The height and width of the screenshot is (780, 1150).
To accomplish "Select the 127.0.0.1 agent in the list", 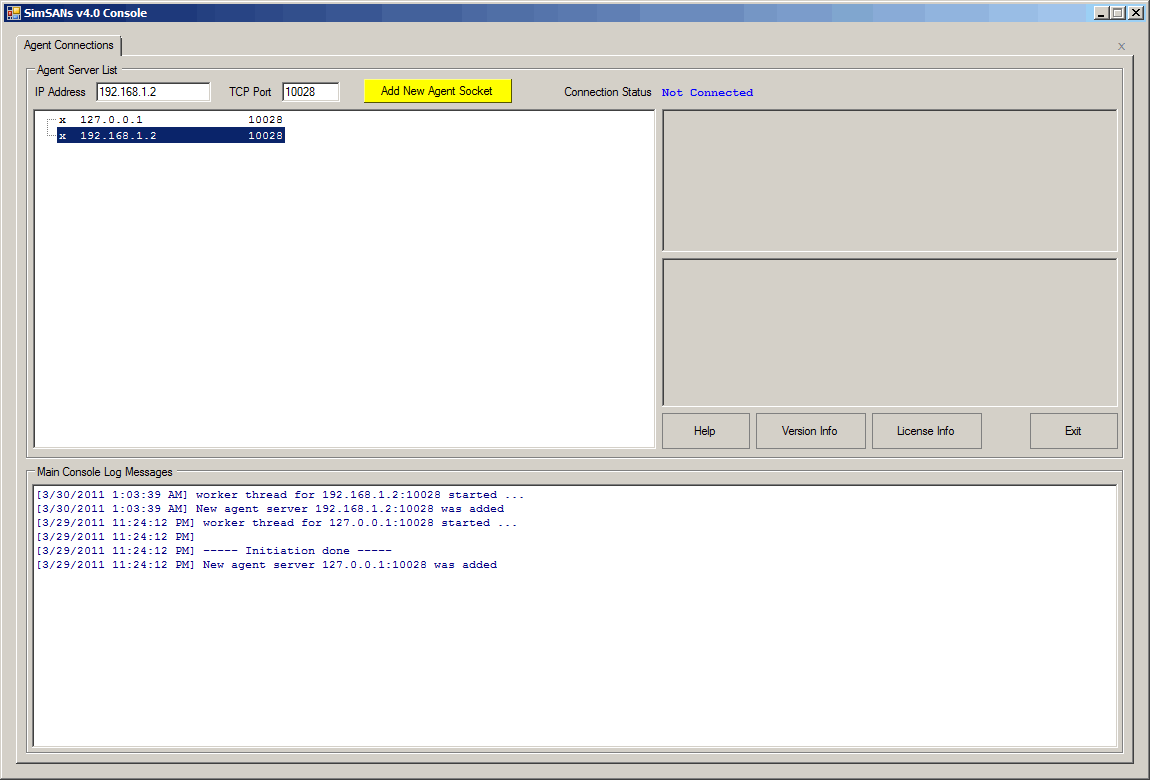I will pyautogui.click(x=111, y=120).
